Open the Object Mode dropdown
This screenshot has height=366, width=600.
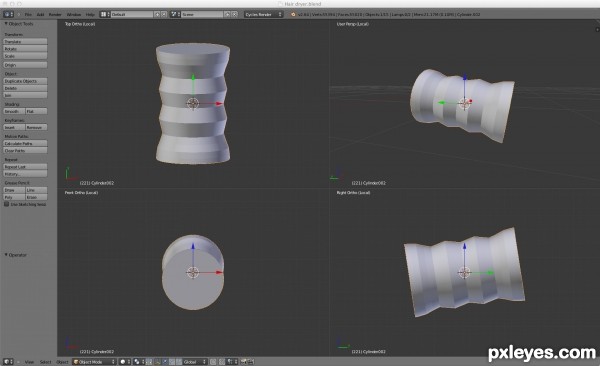point(94,362)
